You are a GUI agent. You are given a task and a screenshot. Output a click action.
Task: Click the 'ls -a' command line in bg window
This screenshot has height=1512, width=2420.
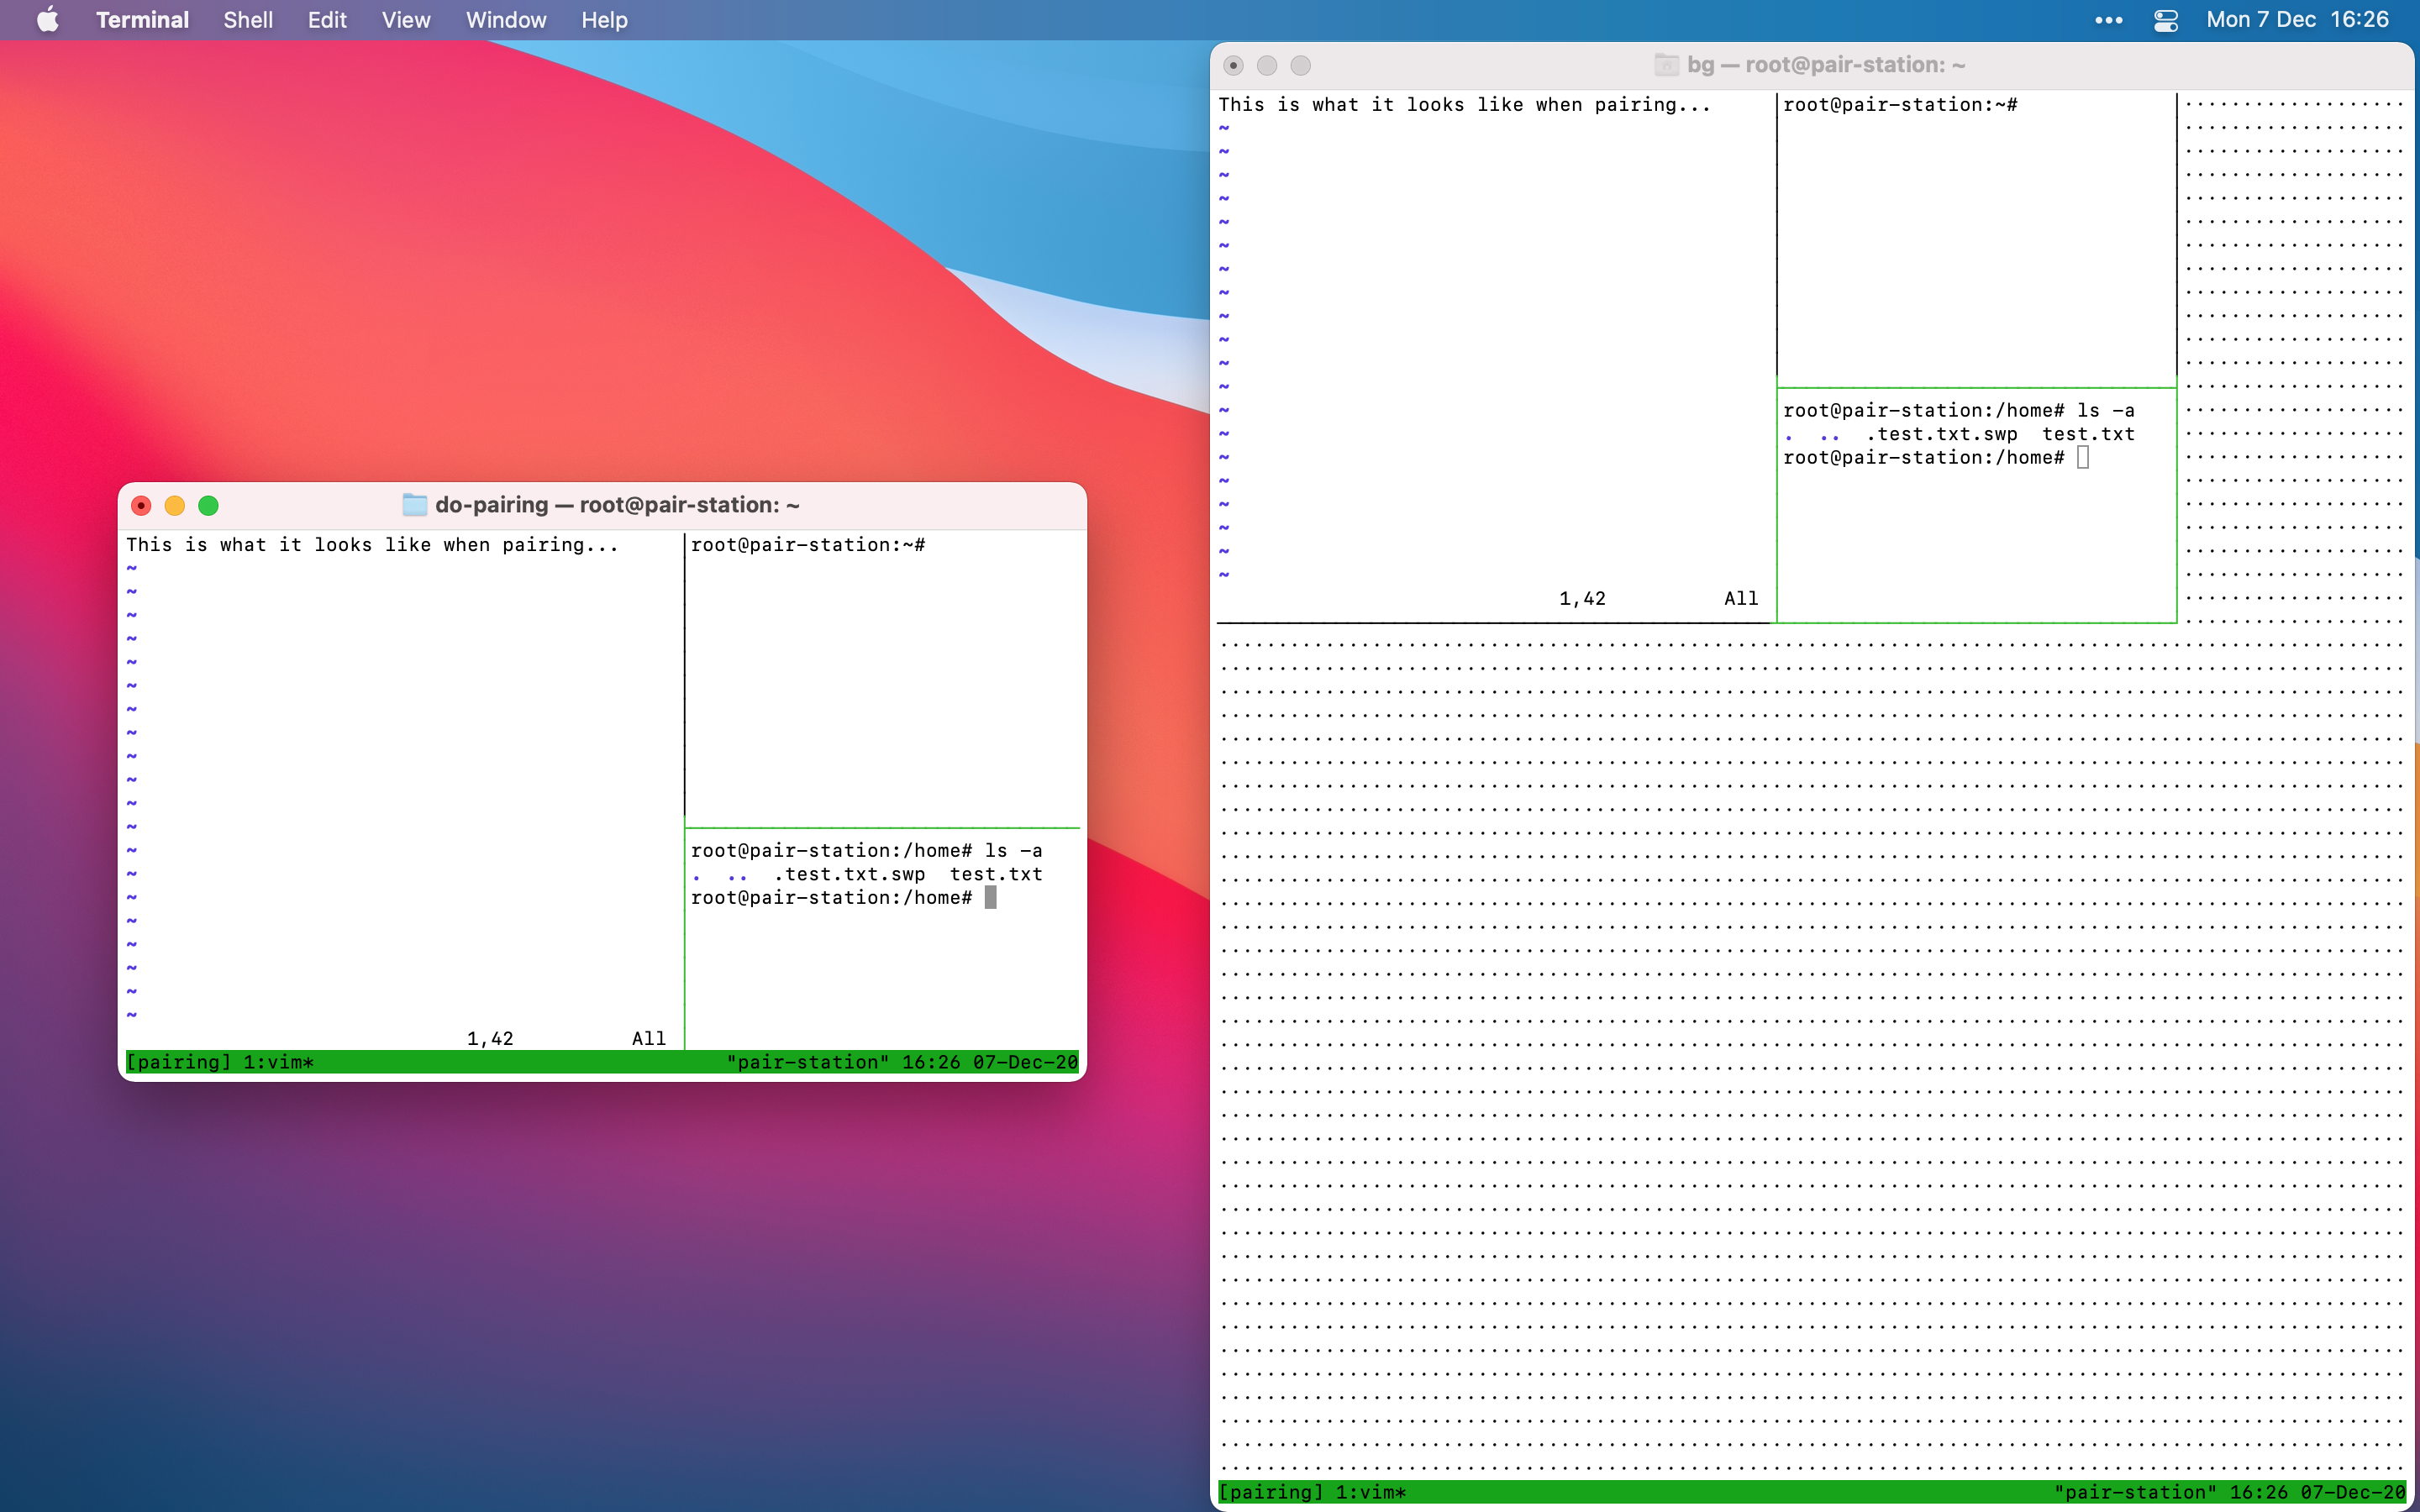coord(1959,411)
